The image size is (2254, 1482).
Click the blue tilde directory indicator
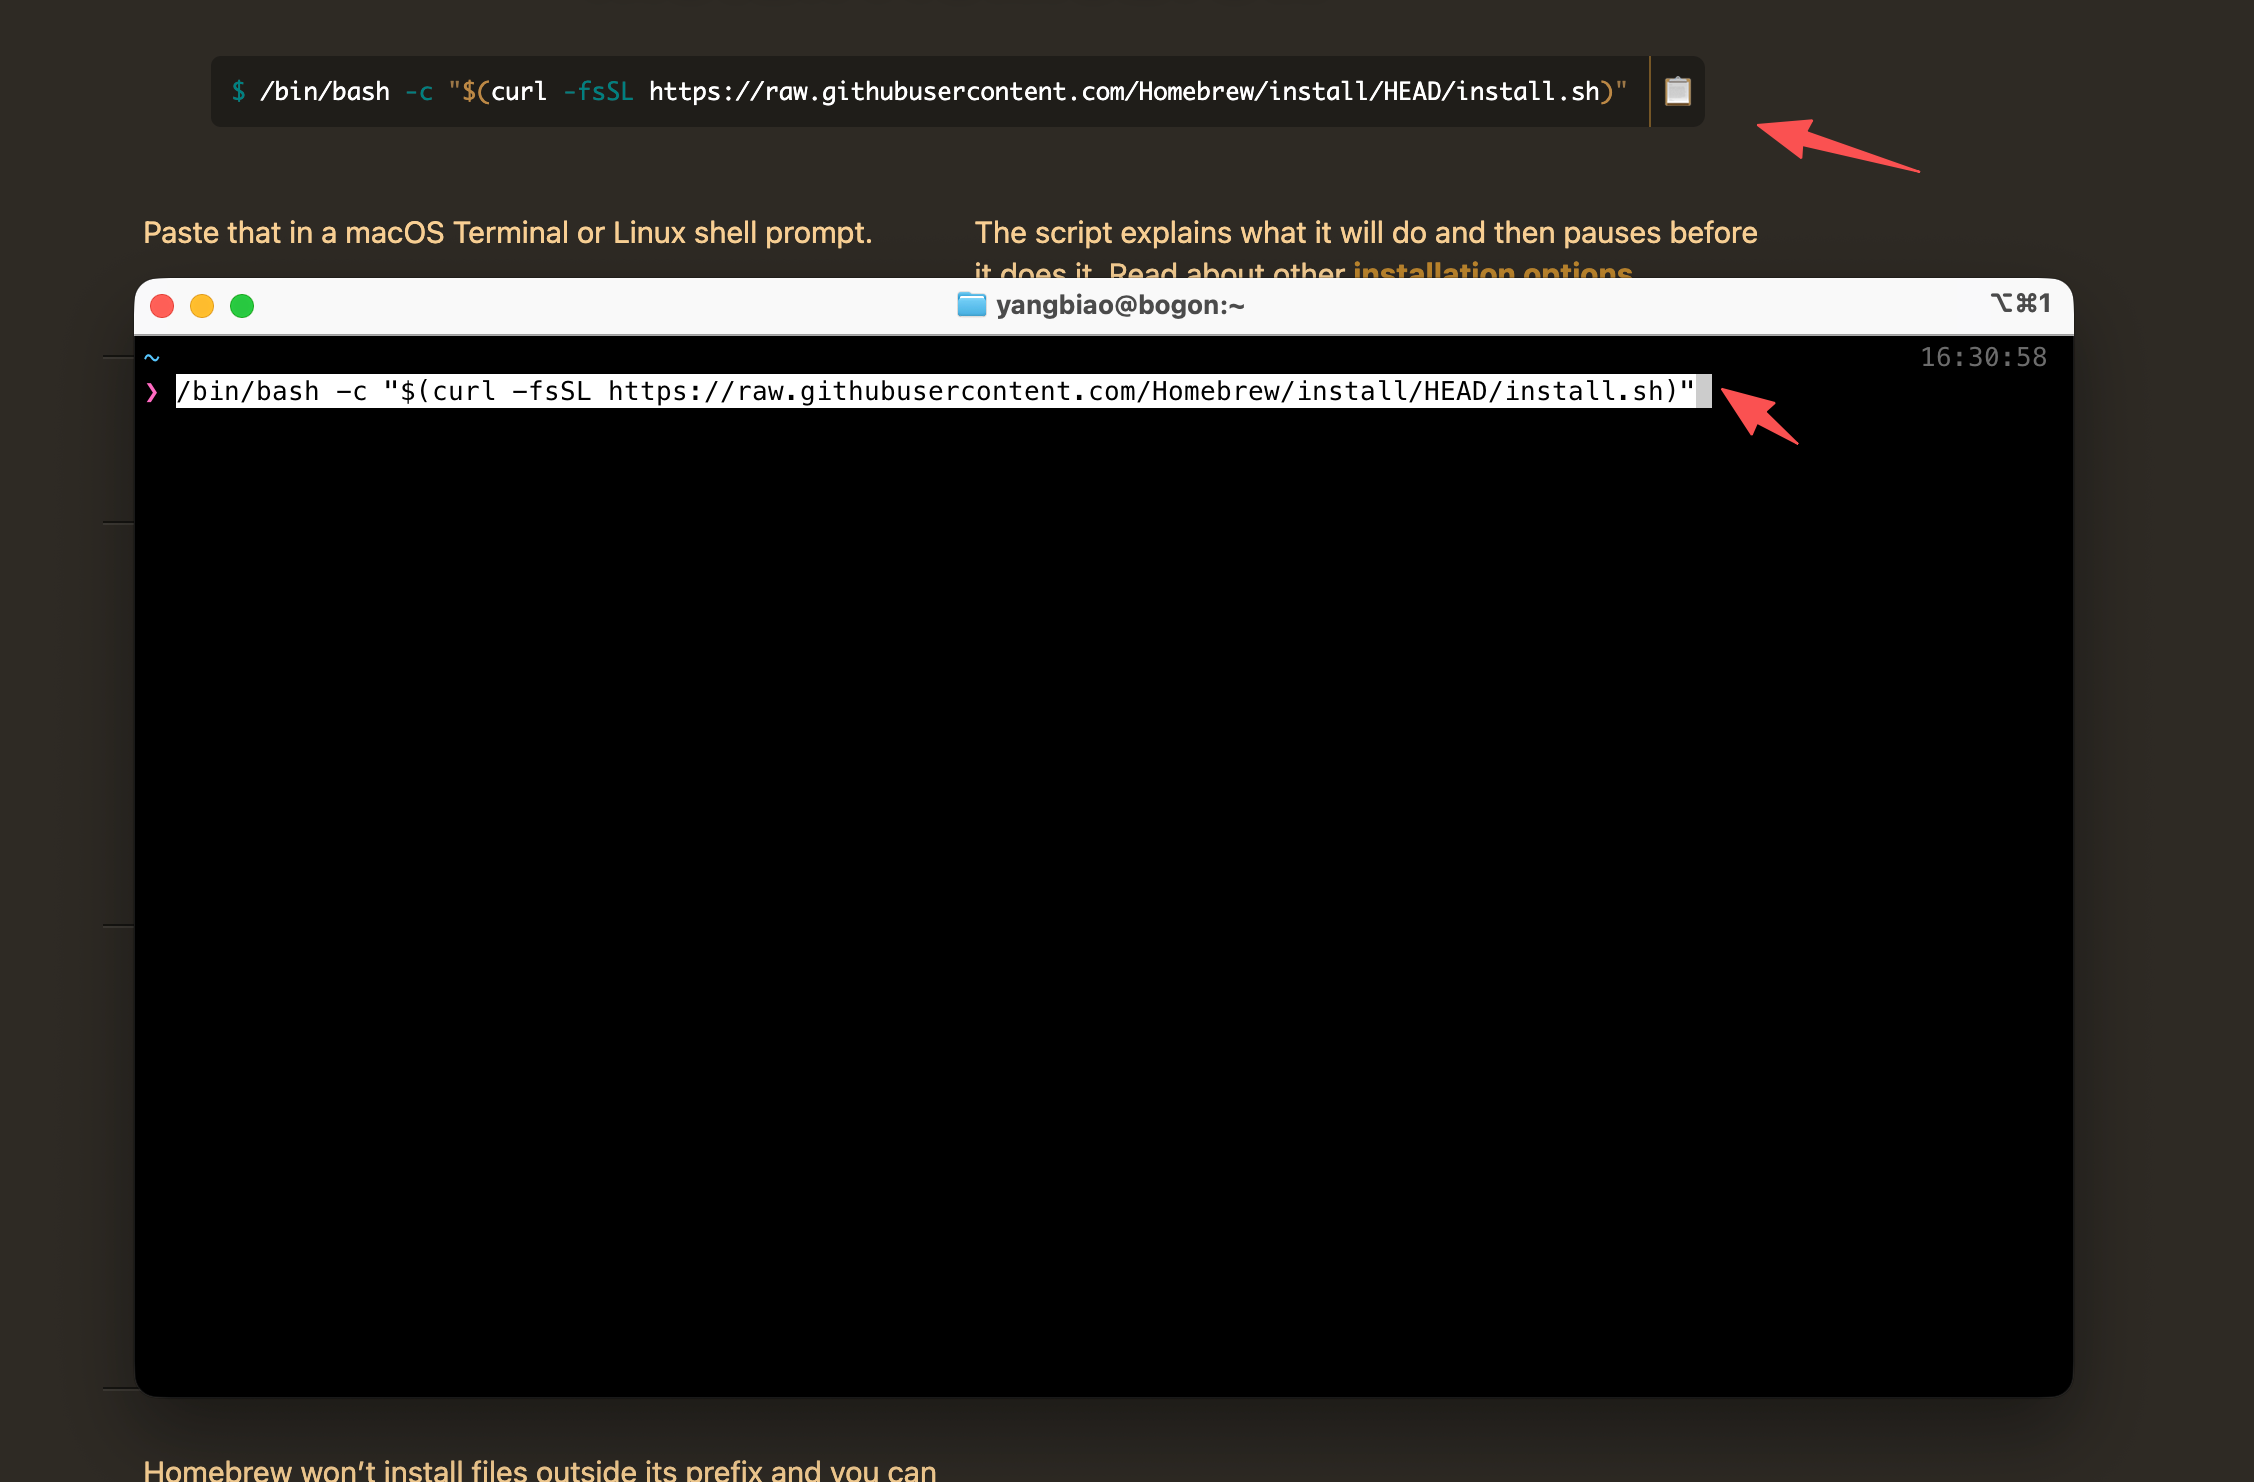tap(152, 357)
